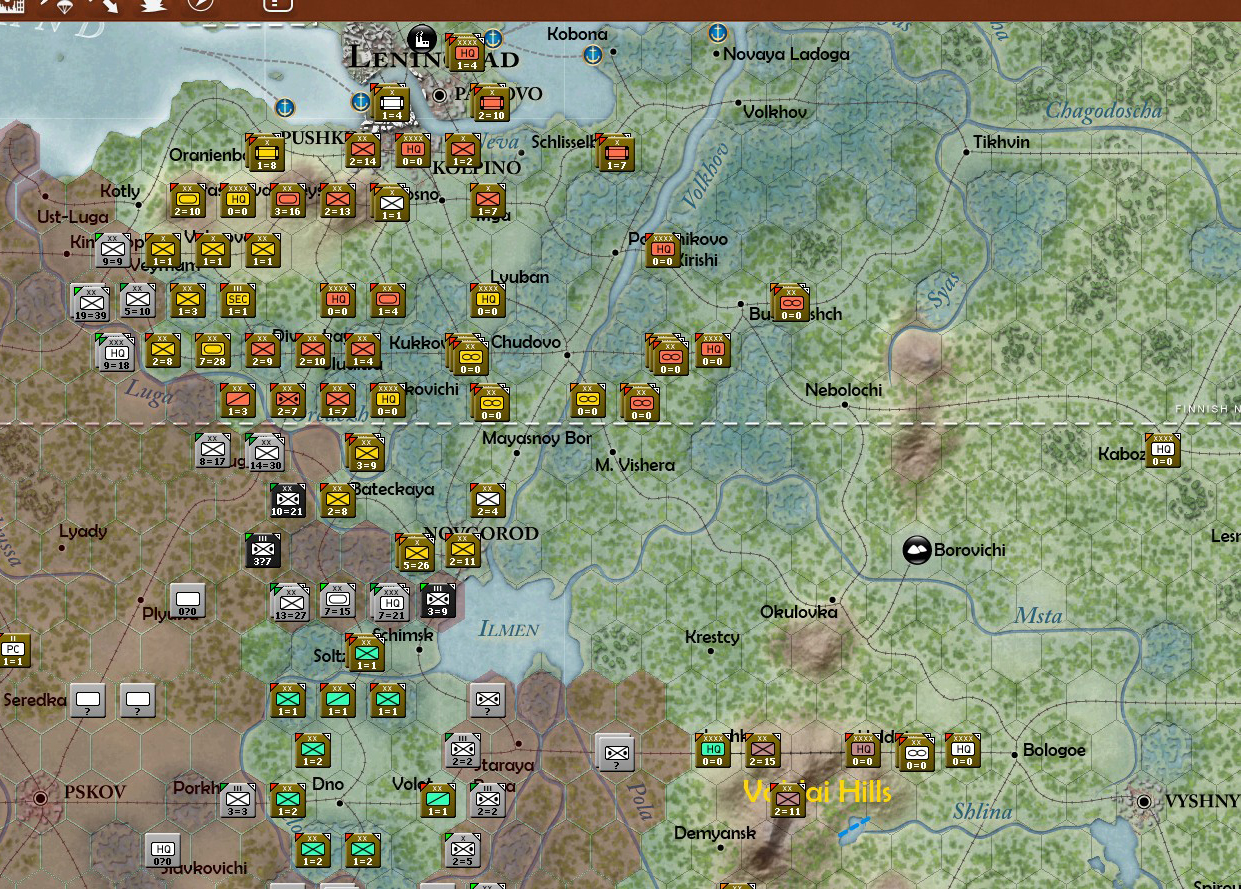Select the yellow armored unit 1=8 at Oranienbaum
This screenshot has height=889, width=1241.
click(x=267, y=153)
